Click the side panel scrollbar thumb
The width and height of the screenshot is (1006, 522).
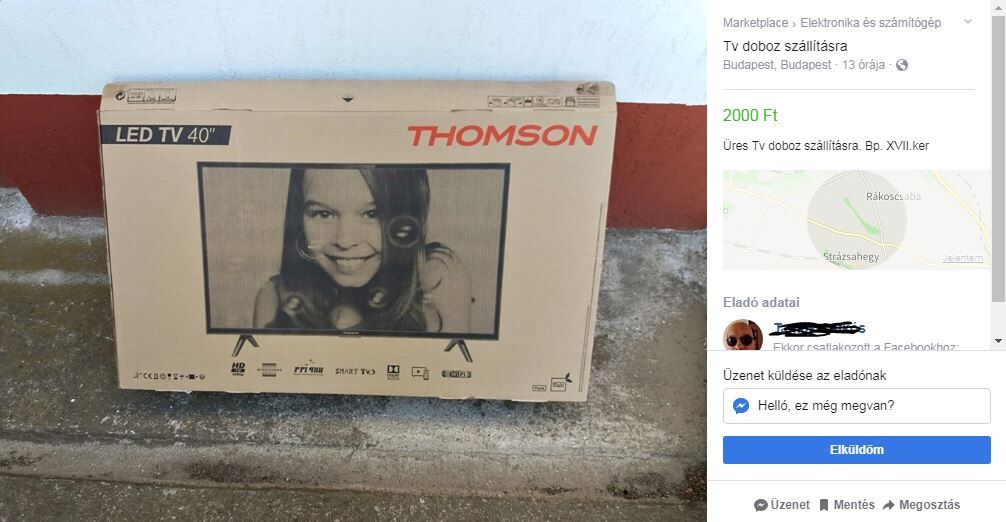coord(998,157)
